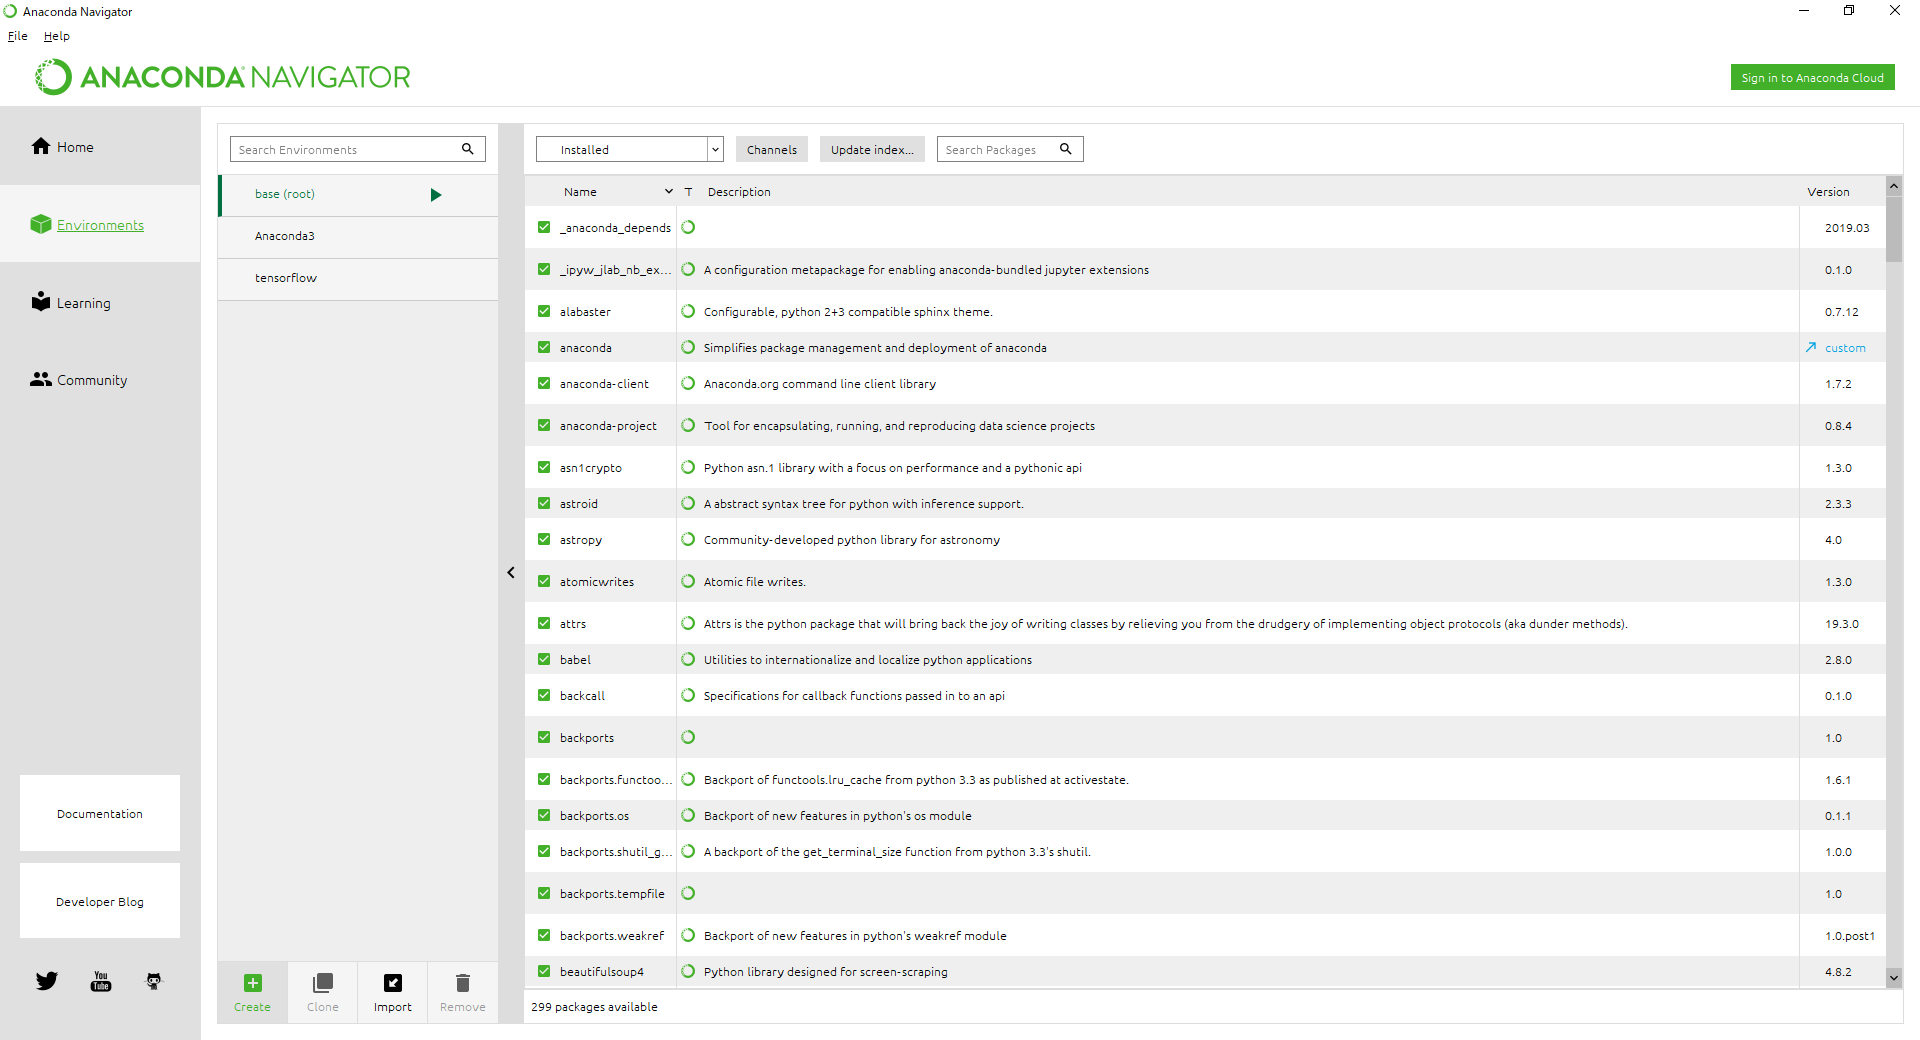This screenshot has width=1920, height=1040.
Task: Collapse the environments panel with left chevron
Action: [x=511, y=573]
